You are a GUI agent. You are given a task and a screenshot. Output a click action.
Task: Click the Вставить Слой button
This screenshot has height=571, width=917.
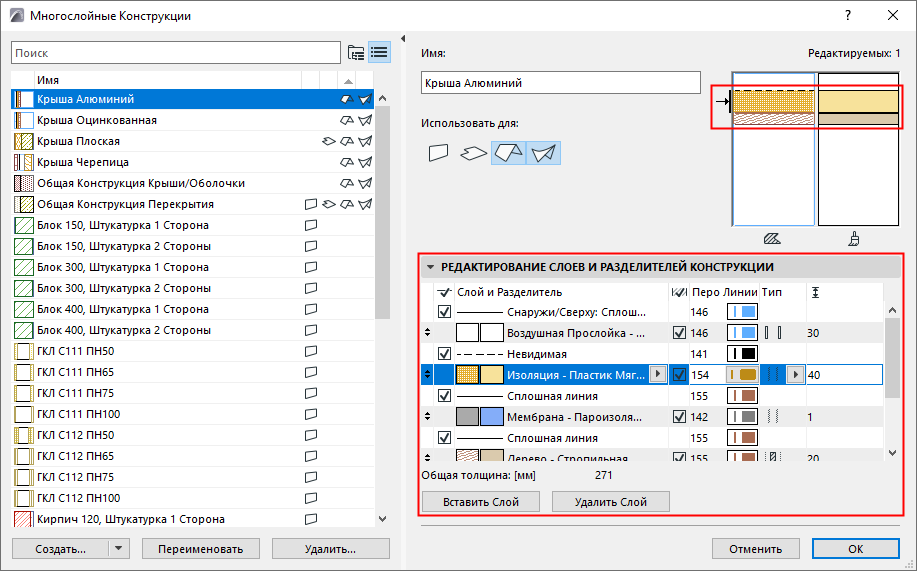481,502
